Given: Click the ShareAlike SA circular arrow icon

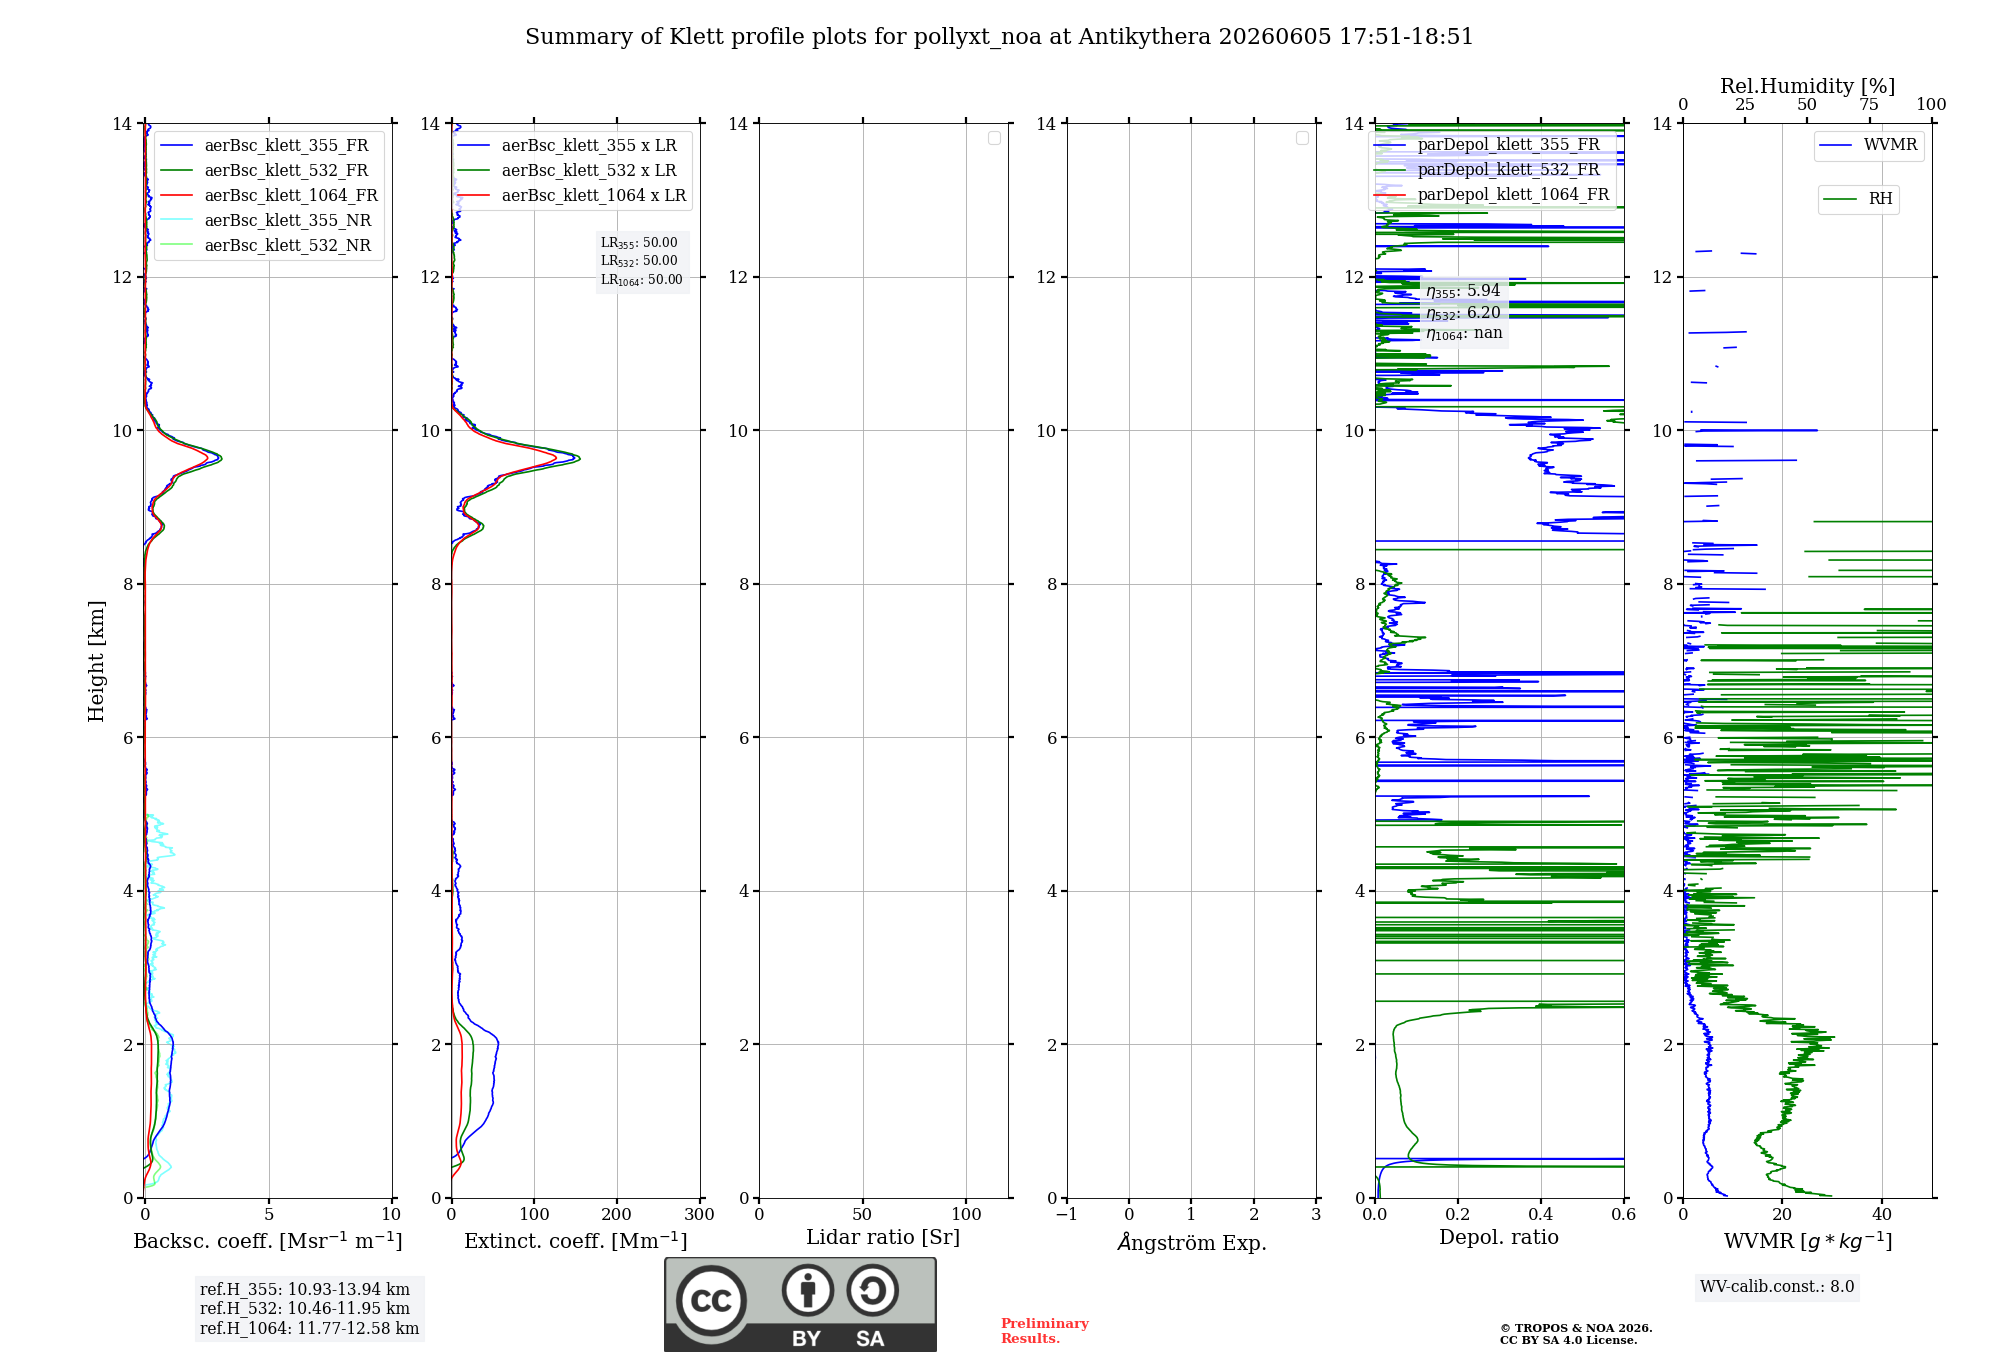Looking at the screenshot, I should [872, 1290].
